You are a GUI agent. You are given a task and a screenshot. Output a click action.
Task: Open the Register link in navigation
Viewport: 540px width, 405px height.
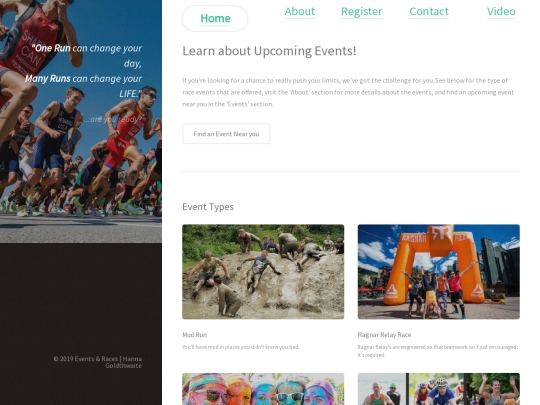(361, 11)
